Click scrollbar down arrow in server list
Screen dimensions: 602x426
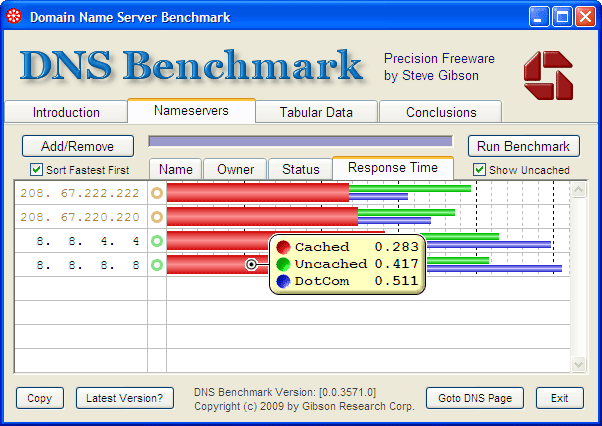(578, 364)
